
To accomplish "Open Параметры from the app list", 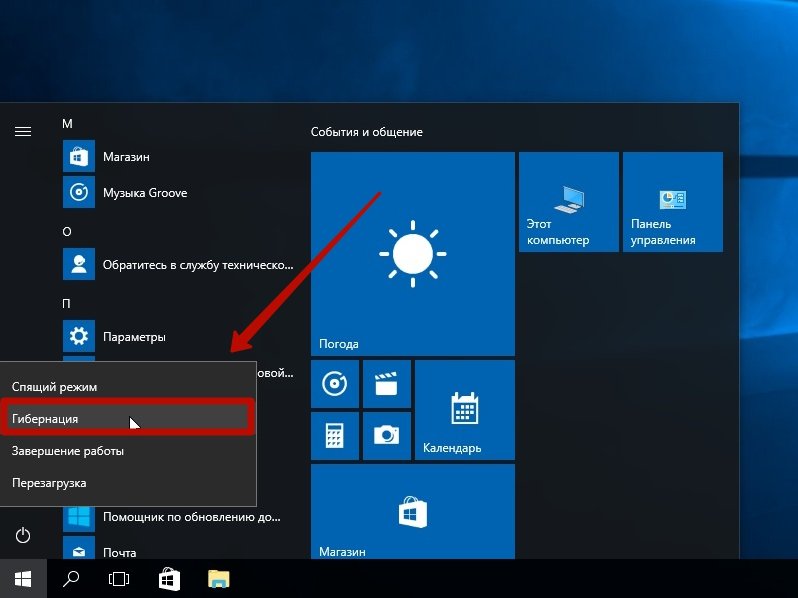I will (134, 337).
